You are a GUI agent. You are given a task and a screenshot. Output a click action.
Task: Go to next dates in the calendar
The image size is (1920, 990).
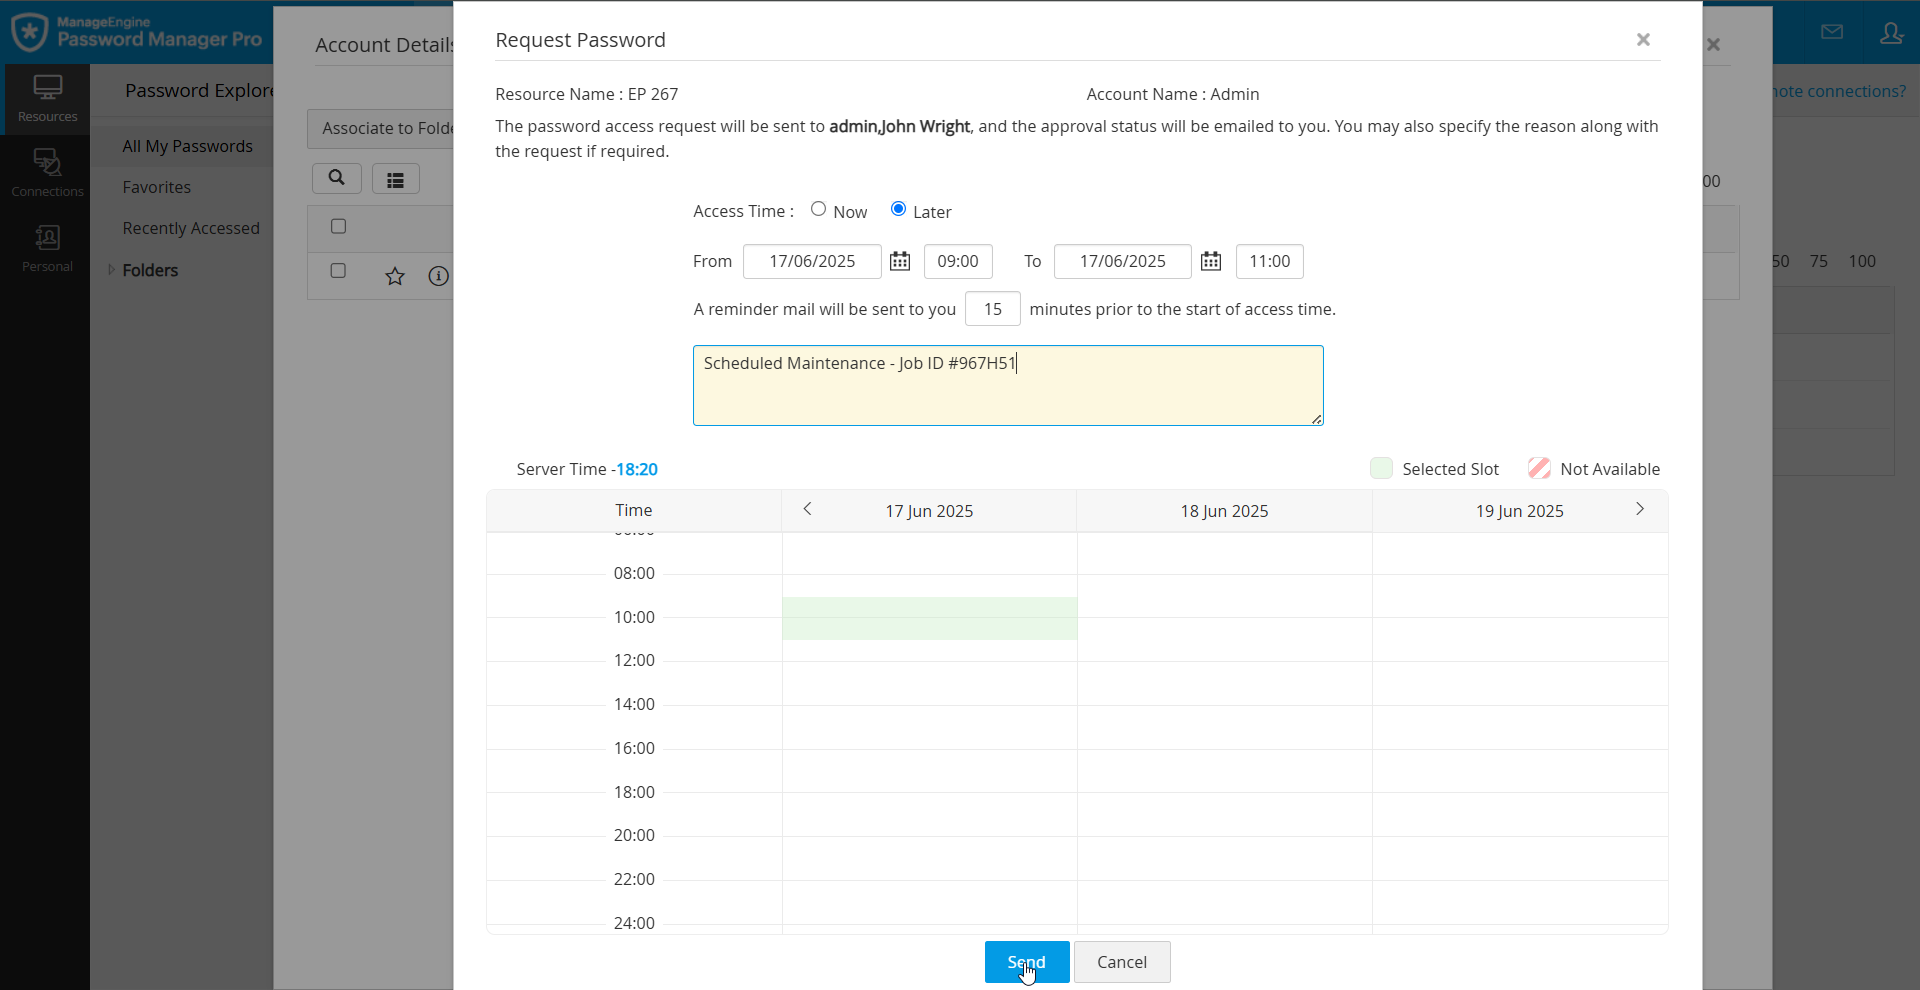point(1640,509)
